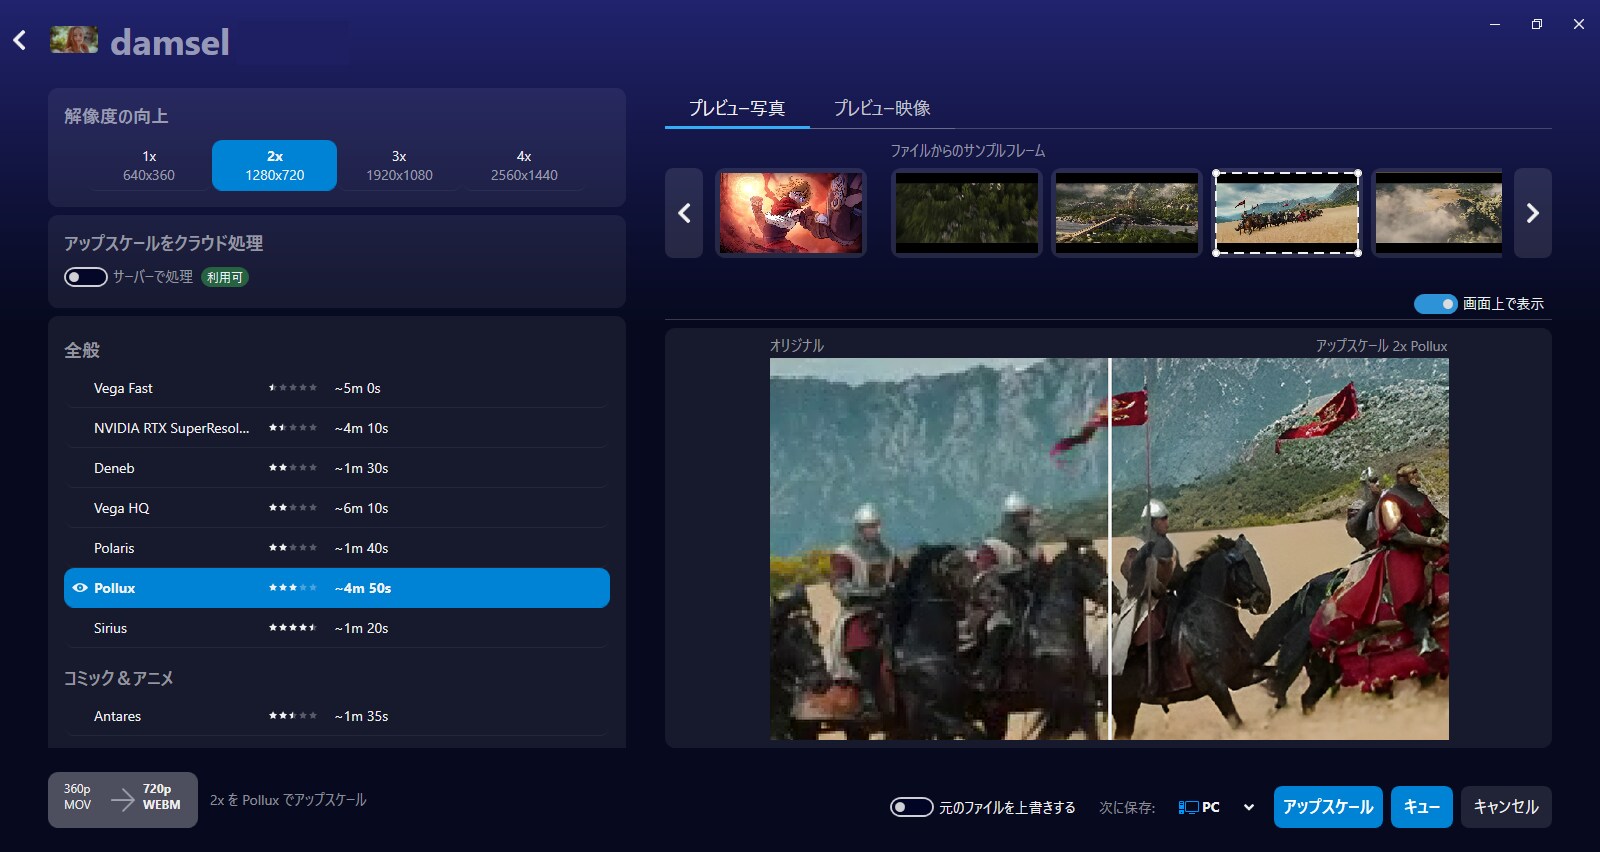Click the damsel video thumbnail icon
Screen dimensions: 1600x852
[x=74, y=40]
